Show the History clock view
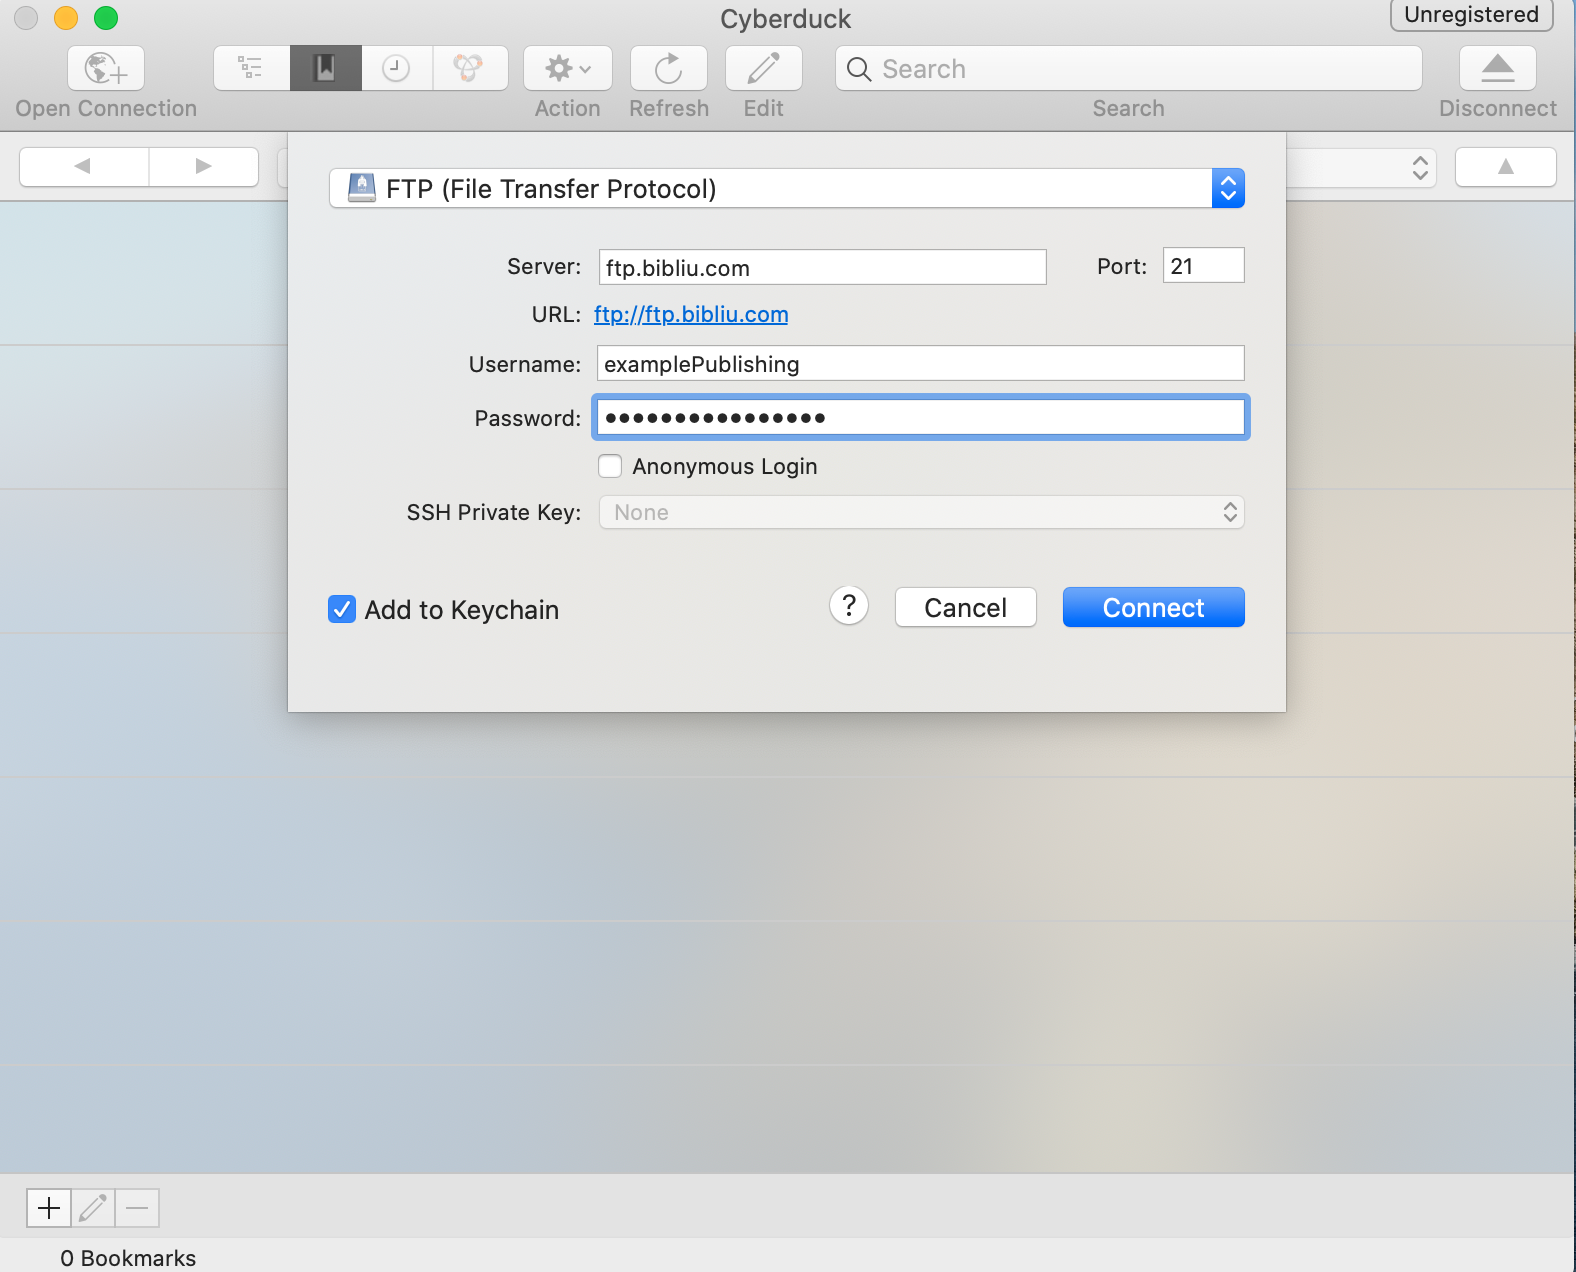The image size is (1576, 1272). [x=397, y=68]
